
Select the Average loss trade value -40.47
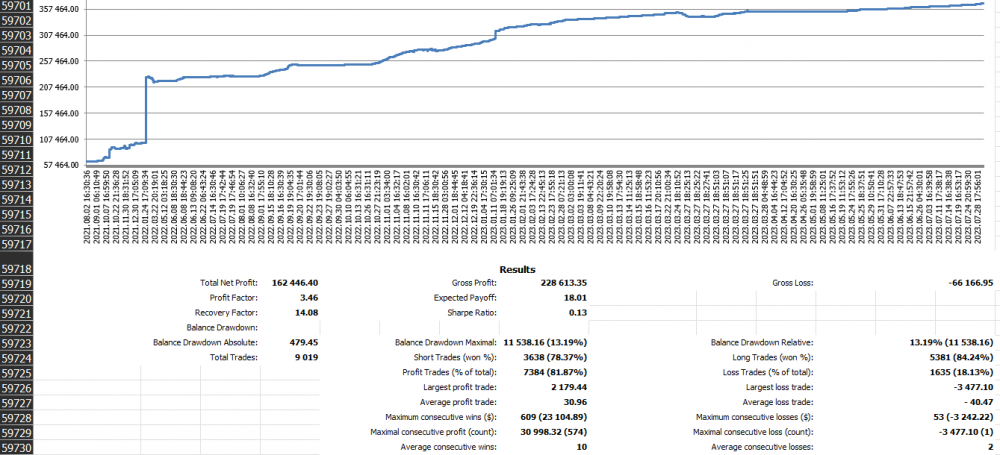[x=979, y=402]
